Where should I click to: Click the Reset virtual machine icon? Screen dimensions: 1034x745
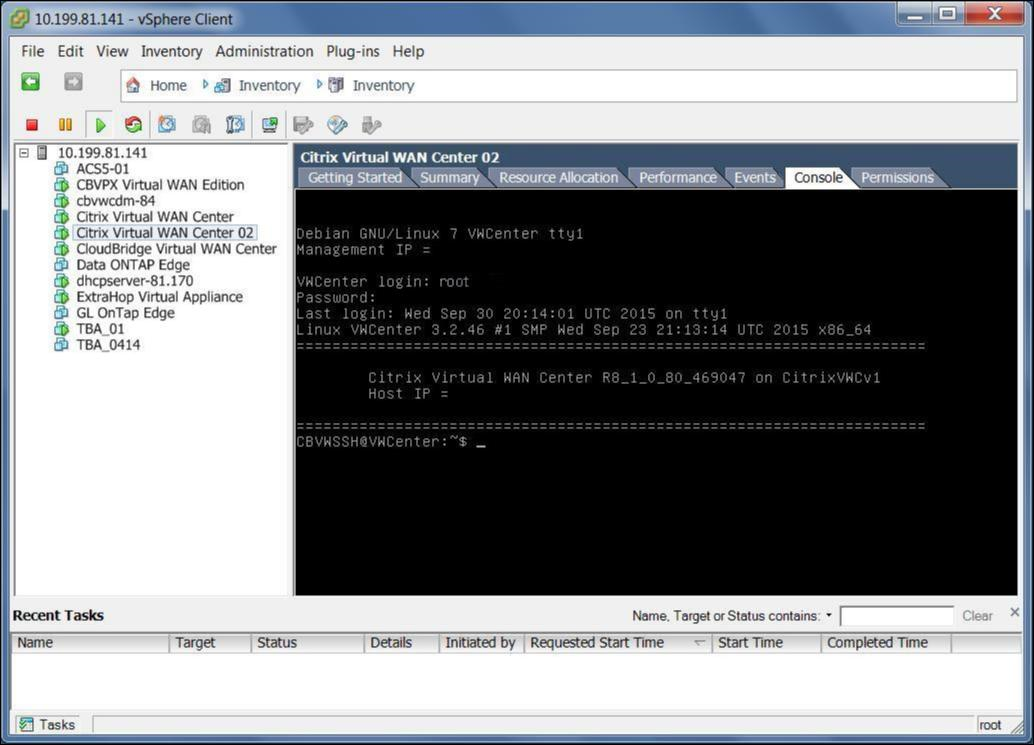(x=133, y=125)
